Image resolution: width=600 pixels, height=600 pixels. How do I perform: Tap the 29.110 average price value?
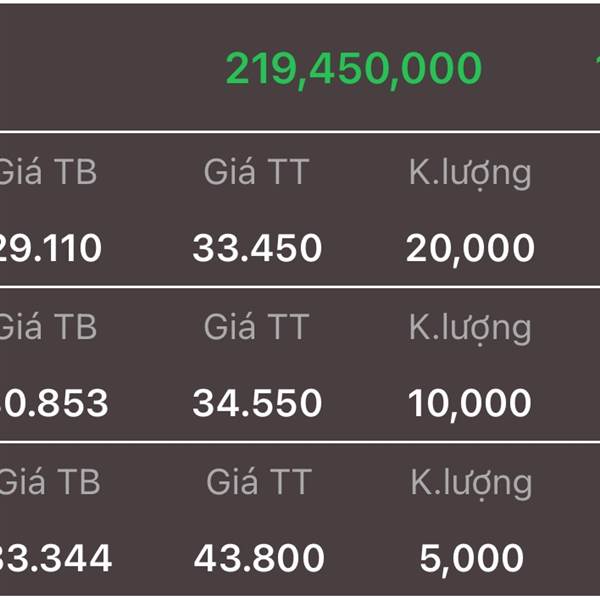point(51,248)
